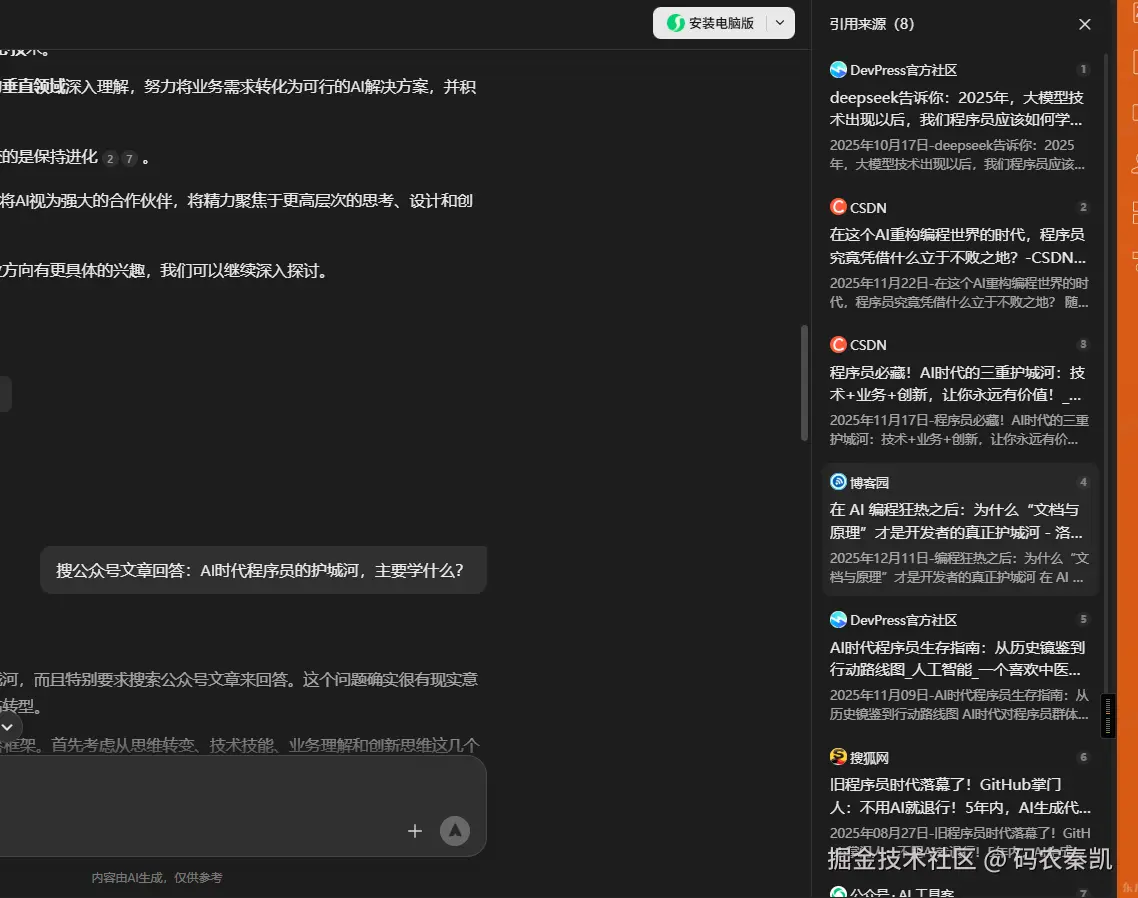The width and height of the screenshot is (1138, 898).
Task: Open the dropdown arrow beside 安装电脑版
Action: coord(779,22)
